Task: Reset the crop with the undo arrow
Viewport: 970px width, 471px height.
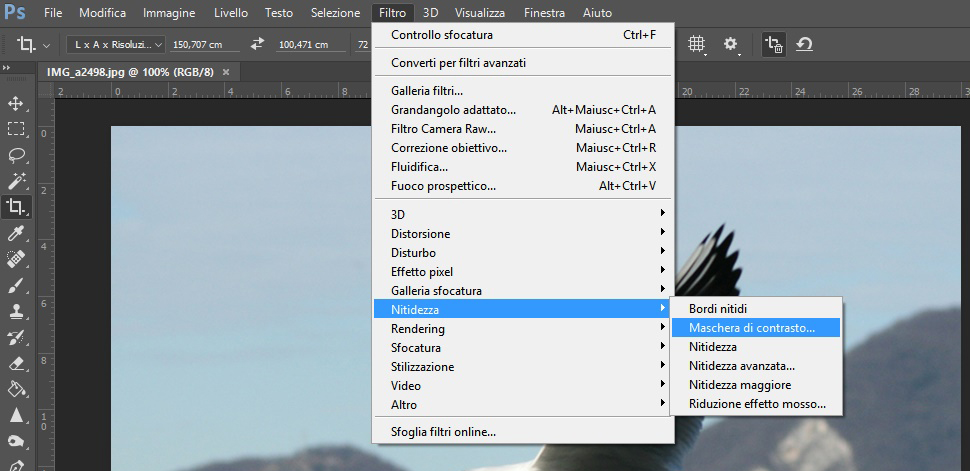Action: pyautogui.click(x=804, y=44)
